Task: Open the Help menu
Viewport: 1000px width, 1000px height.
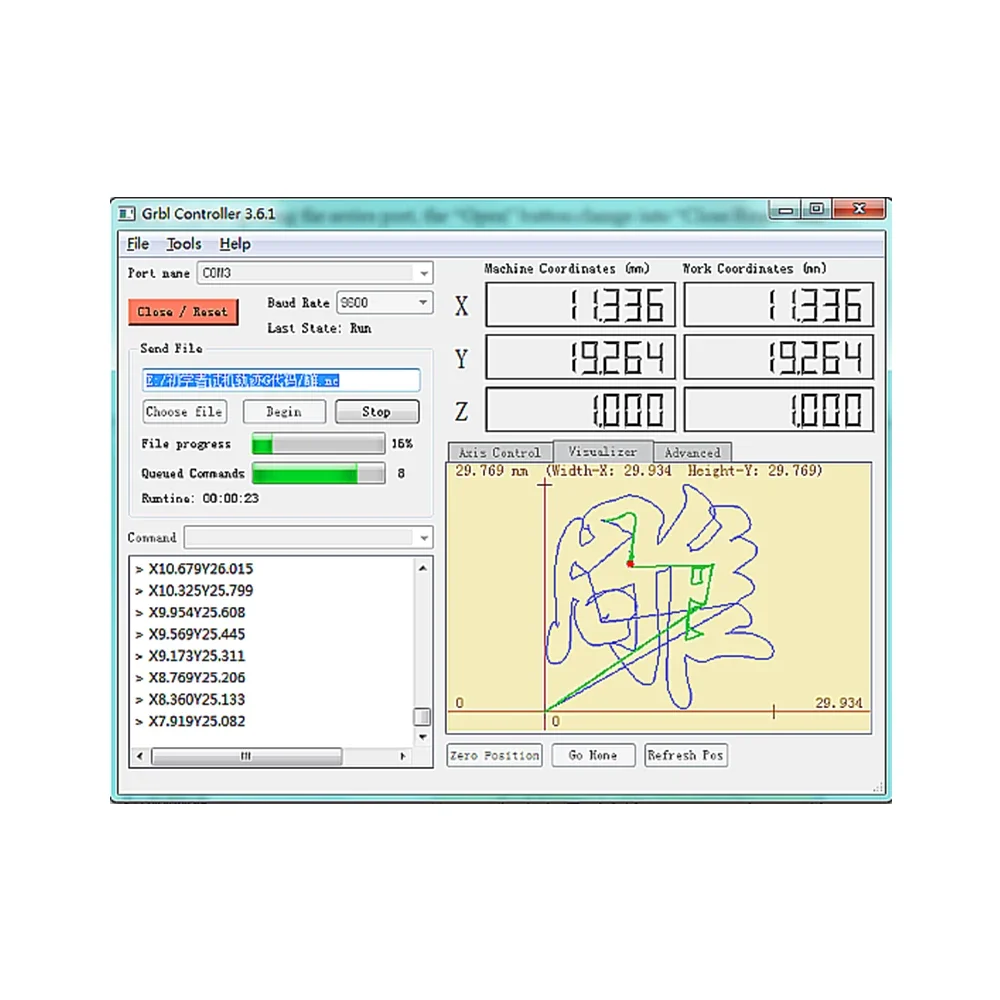Action: [235, 244]
